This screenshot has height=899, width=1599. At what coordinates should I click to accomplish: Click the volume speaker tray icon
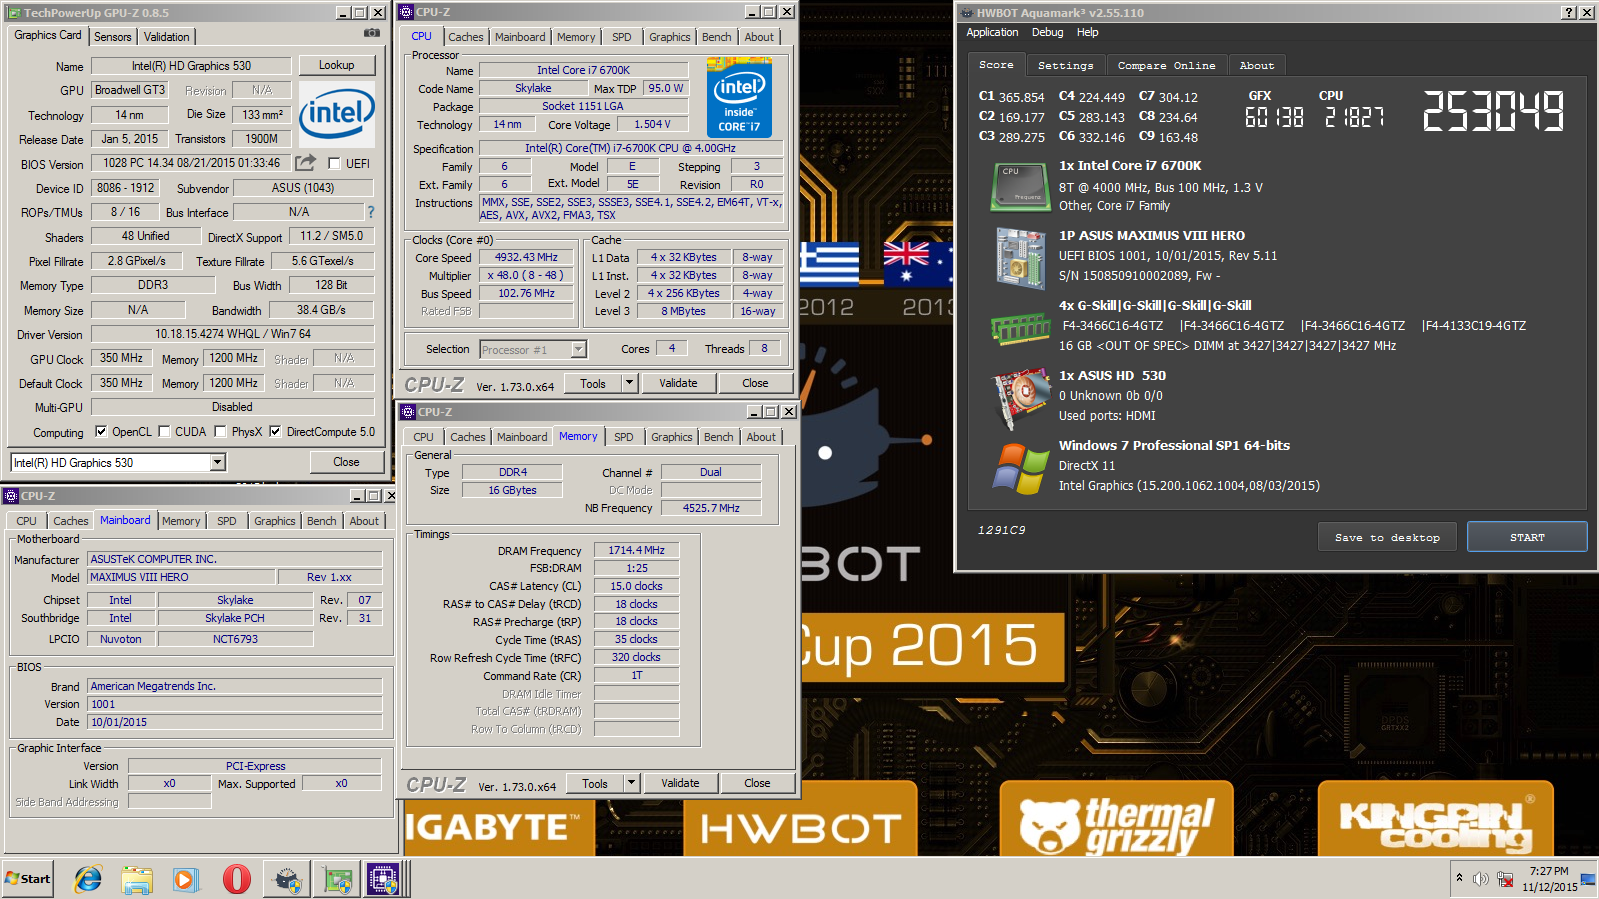coord(1481,879)
